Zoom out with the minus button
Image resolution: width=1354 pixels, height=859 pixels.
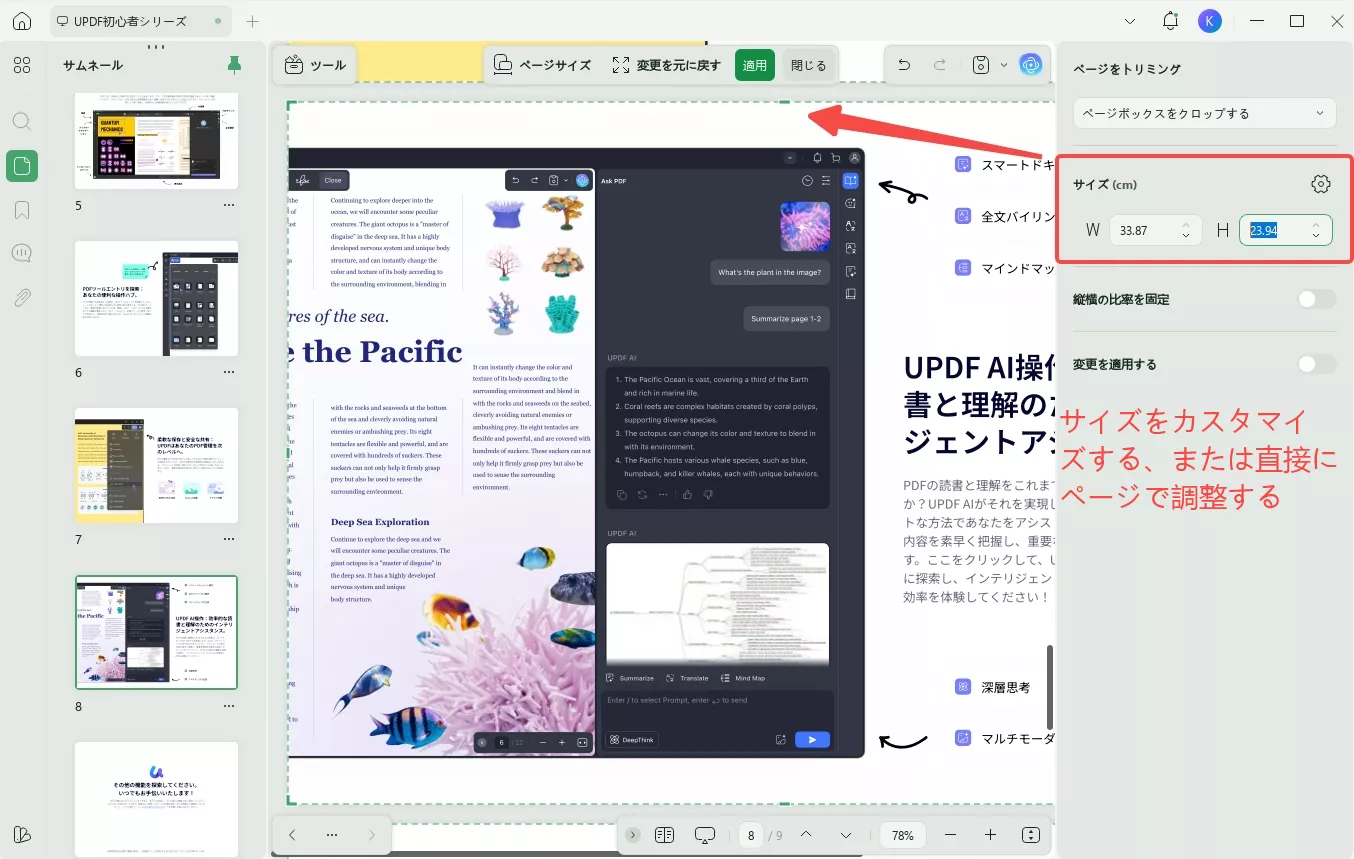point(950,835)
